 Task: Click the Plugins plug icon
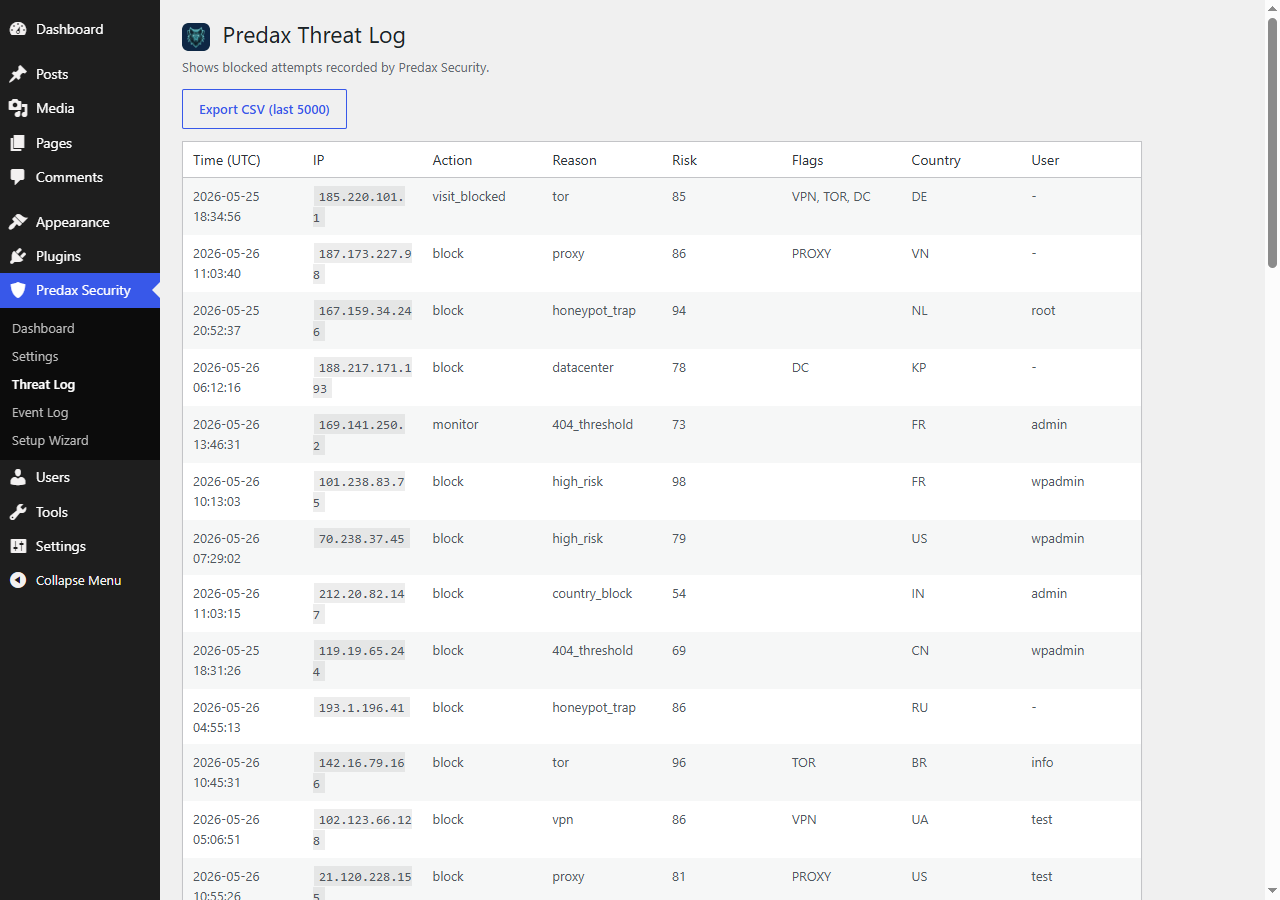18,256
